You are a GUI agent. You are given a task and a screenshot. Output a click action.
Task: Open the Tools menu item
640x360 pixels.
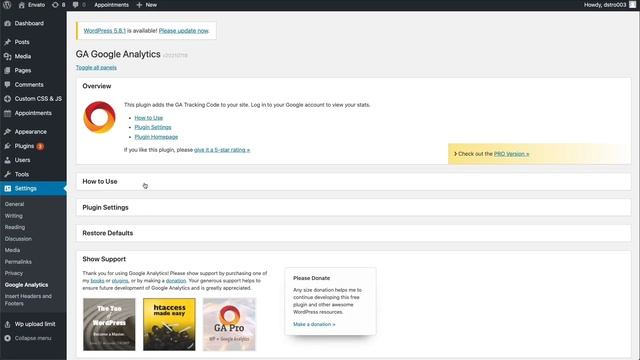click(22, 174)
